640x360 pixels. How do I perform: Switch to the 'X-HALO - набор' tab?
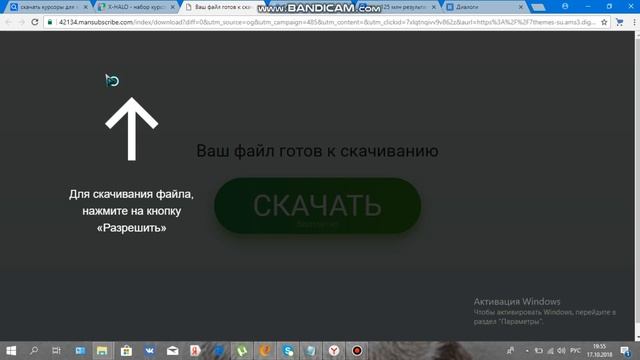(135, 7)
